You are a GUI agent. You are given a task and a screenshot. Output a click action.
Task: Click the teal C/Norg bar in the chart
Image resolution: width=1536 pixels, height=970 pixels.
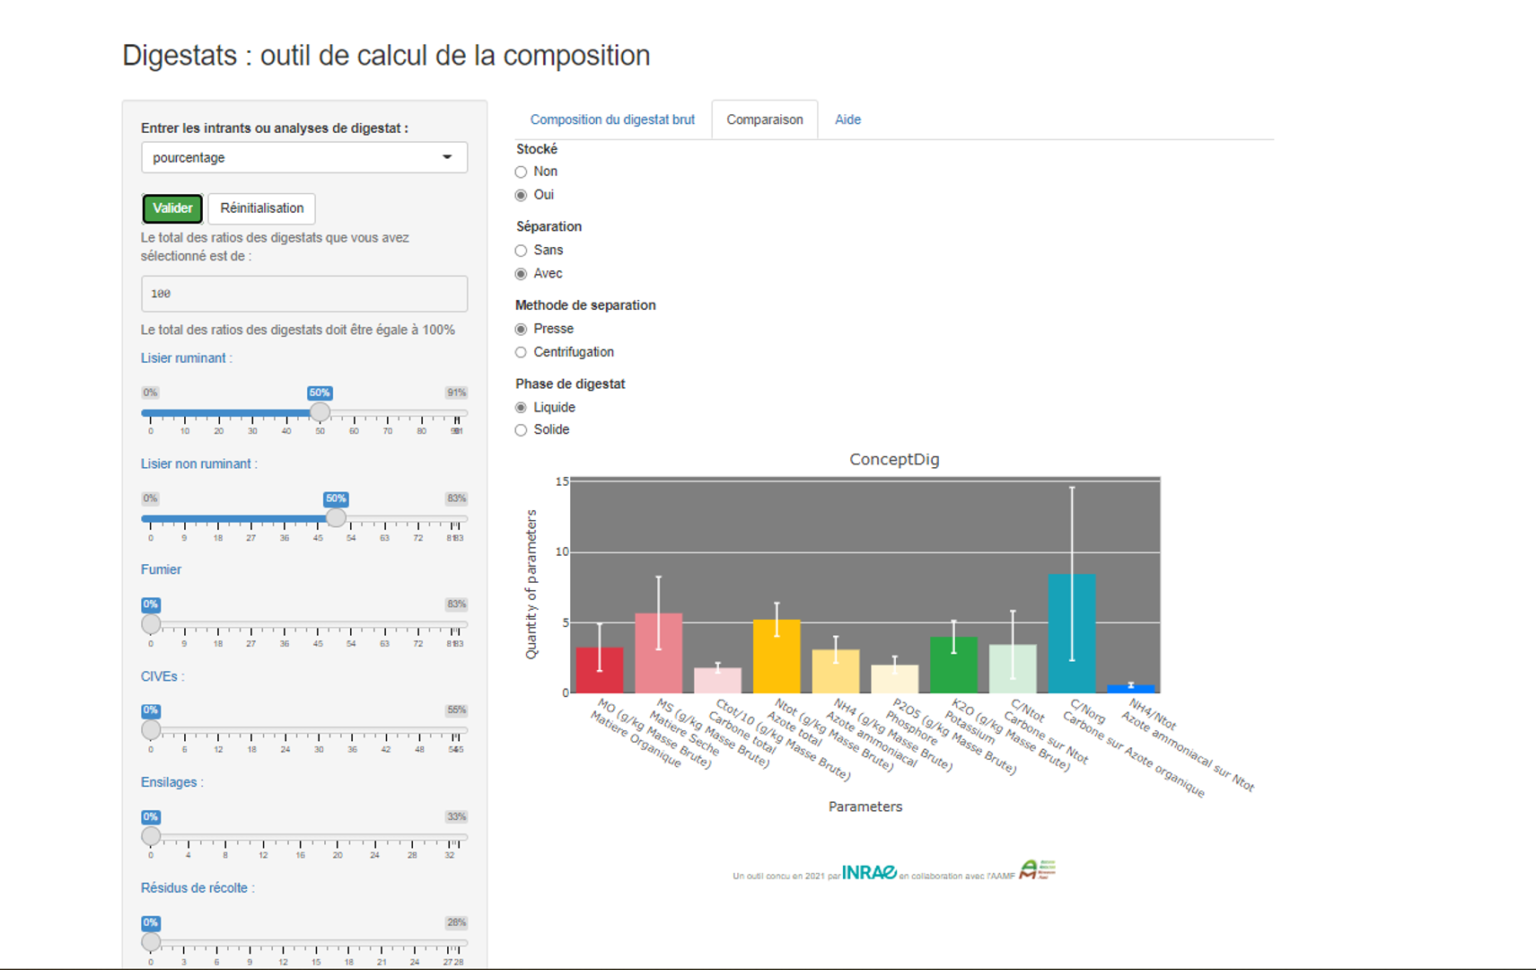[1072, 633]
